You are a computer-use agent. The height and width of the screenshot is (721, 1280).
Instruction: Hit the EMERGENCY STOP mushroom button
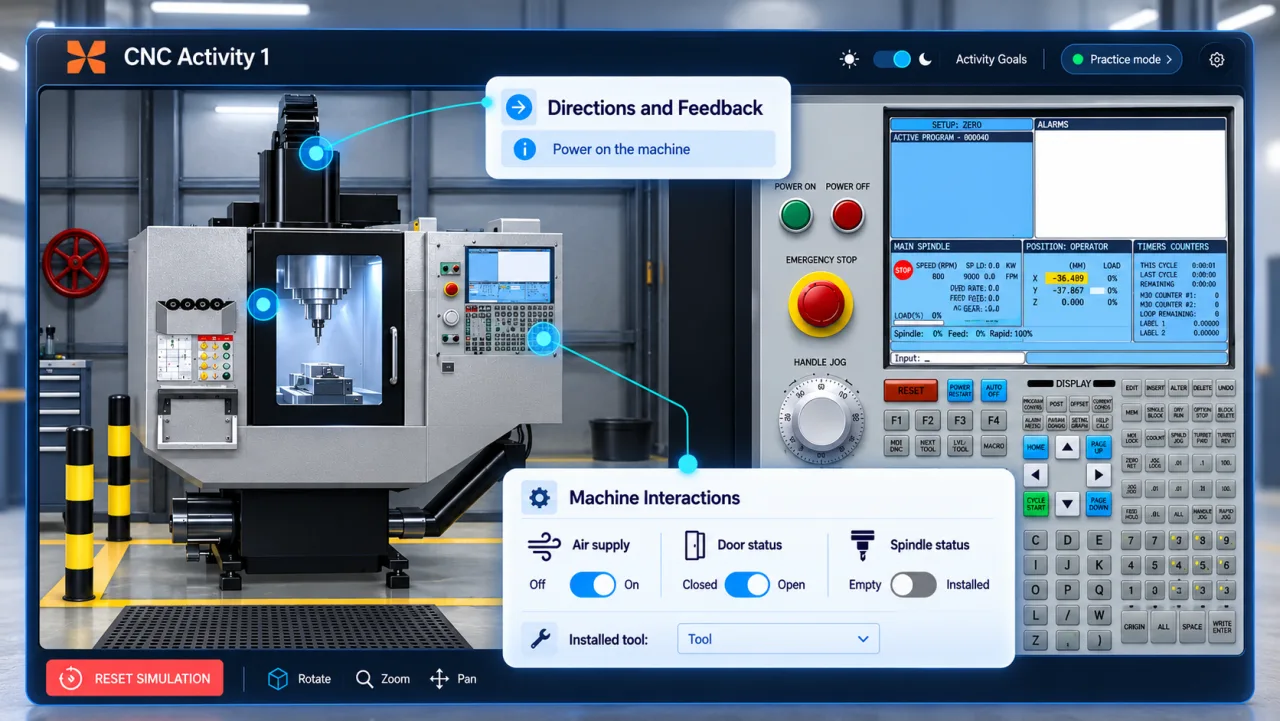point(821,303)
